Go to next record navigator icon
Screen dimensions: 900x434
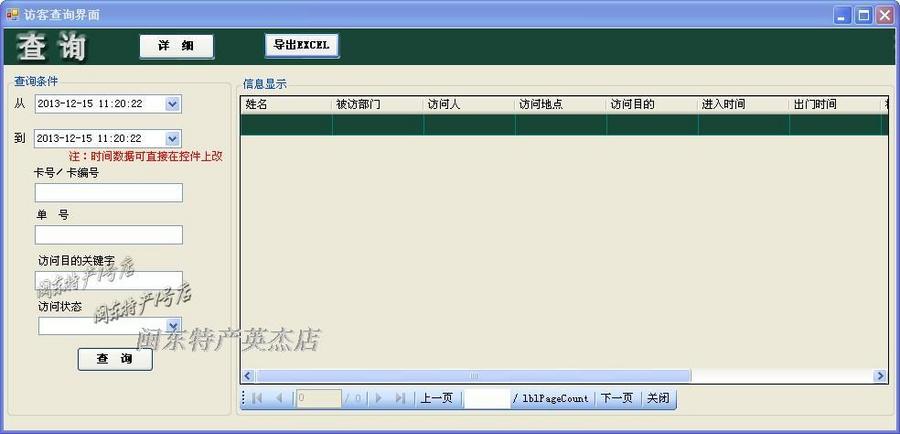(378, 398)
